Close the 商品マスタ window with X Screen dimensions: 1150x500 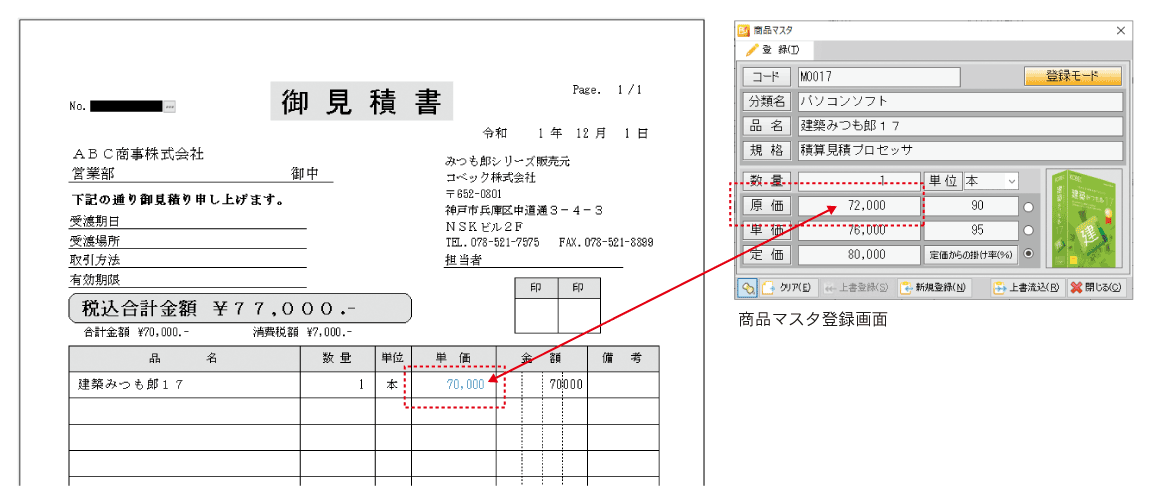click(x=1120, y=30)
